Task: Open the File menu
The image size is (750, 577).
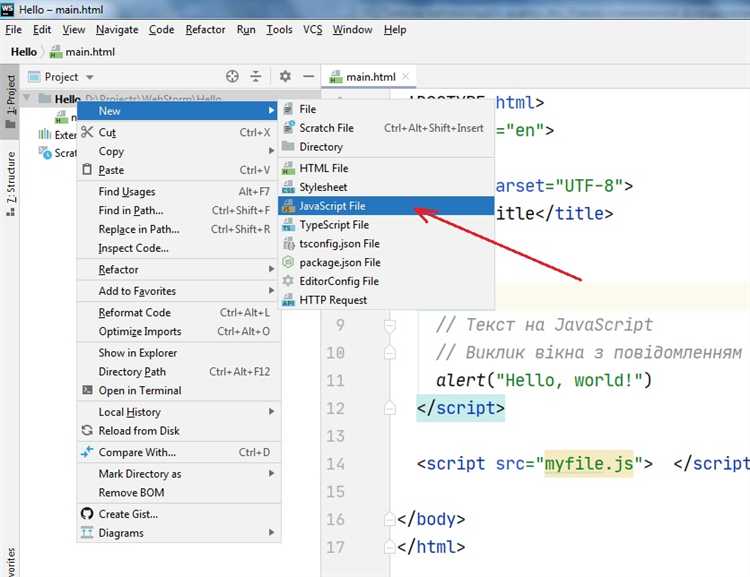Action: [x=13, y=30]
